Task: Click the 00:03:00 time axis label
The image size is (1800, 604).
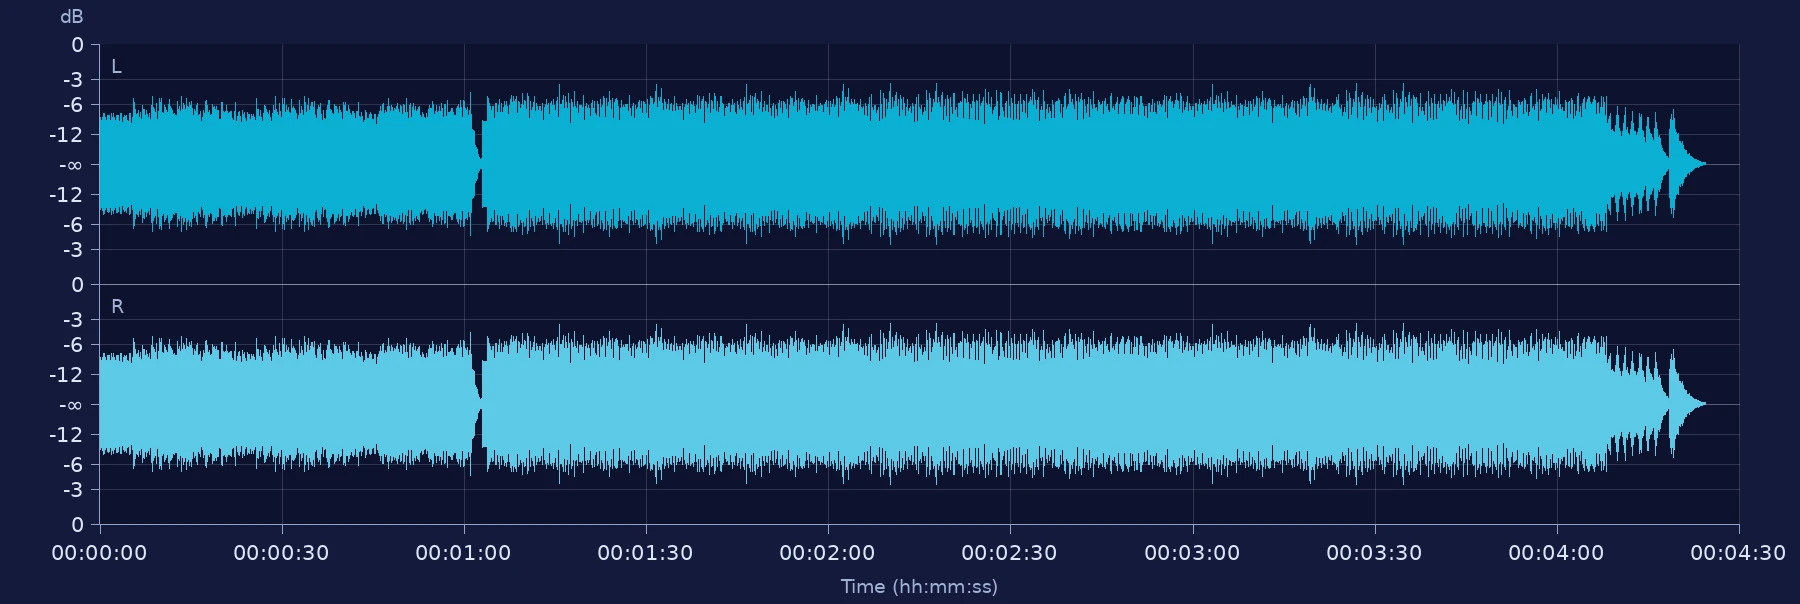Action: (x=1192, y=553)
